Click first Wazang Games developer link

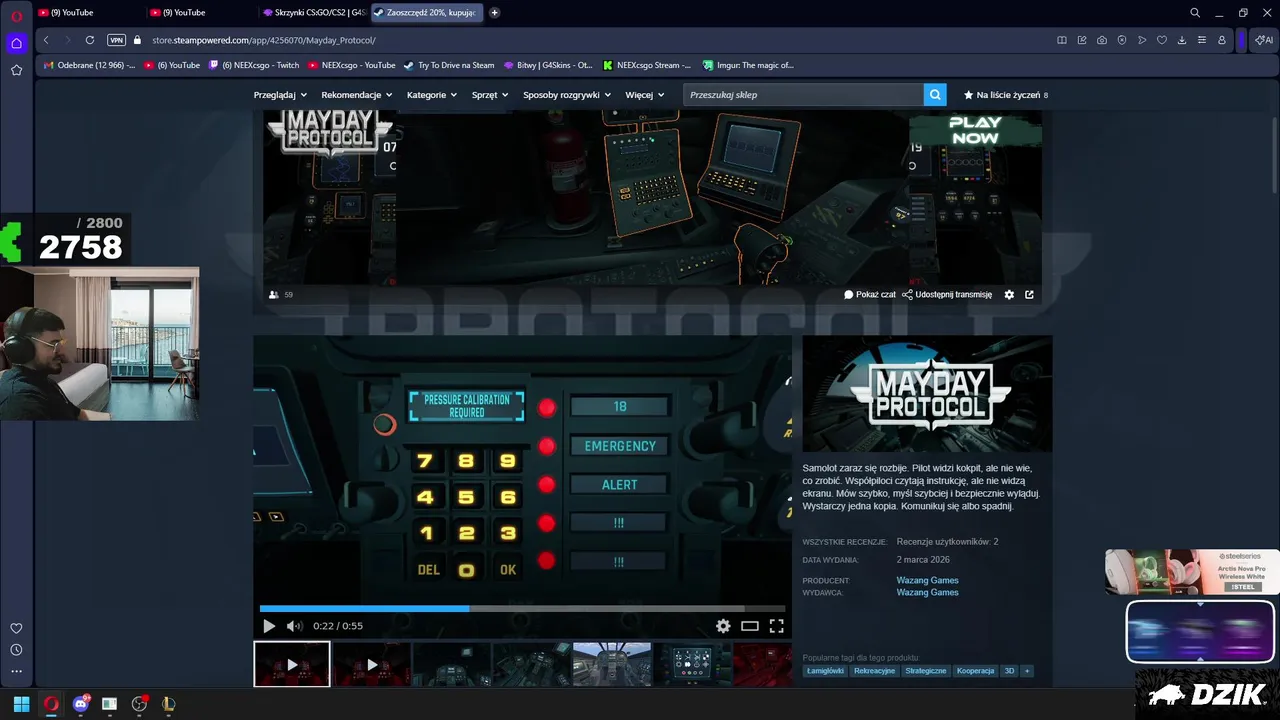(927, 580)
